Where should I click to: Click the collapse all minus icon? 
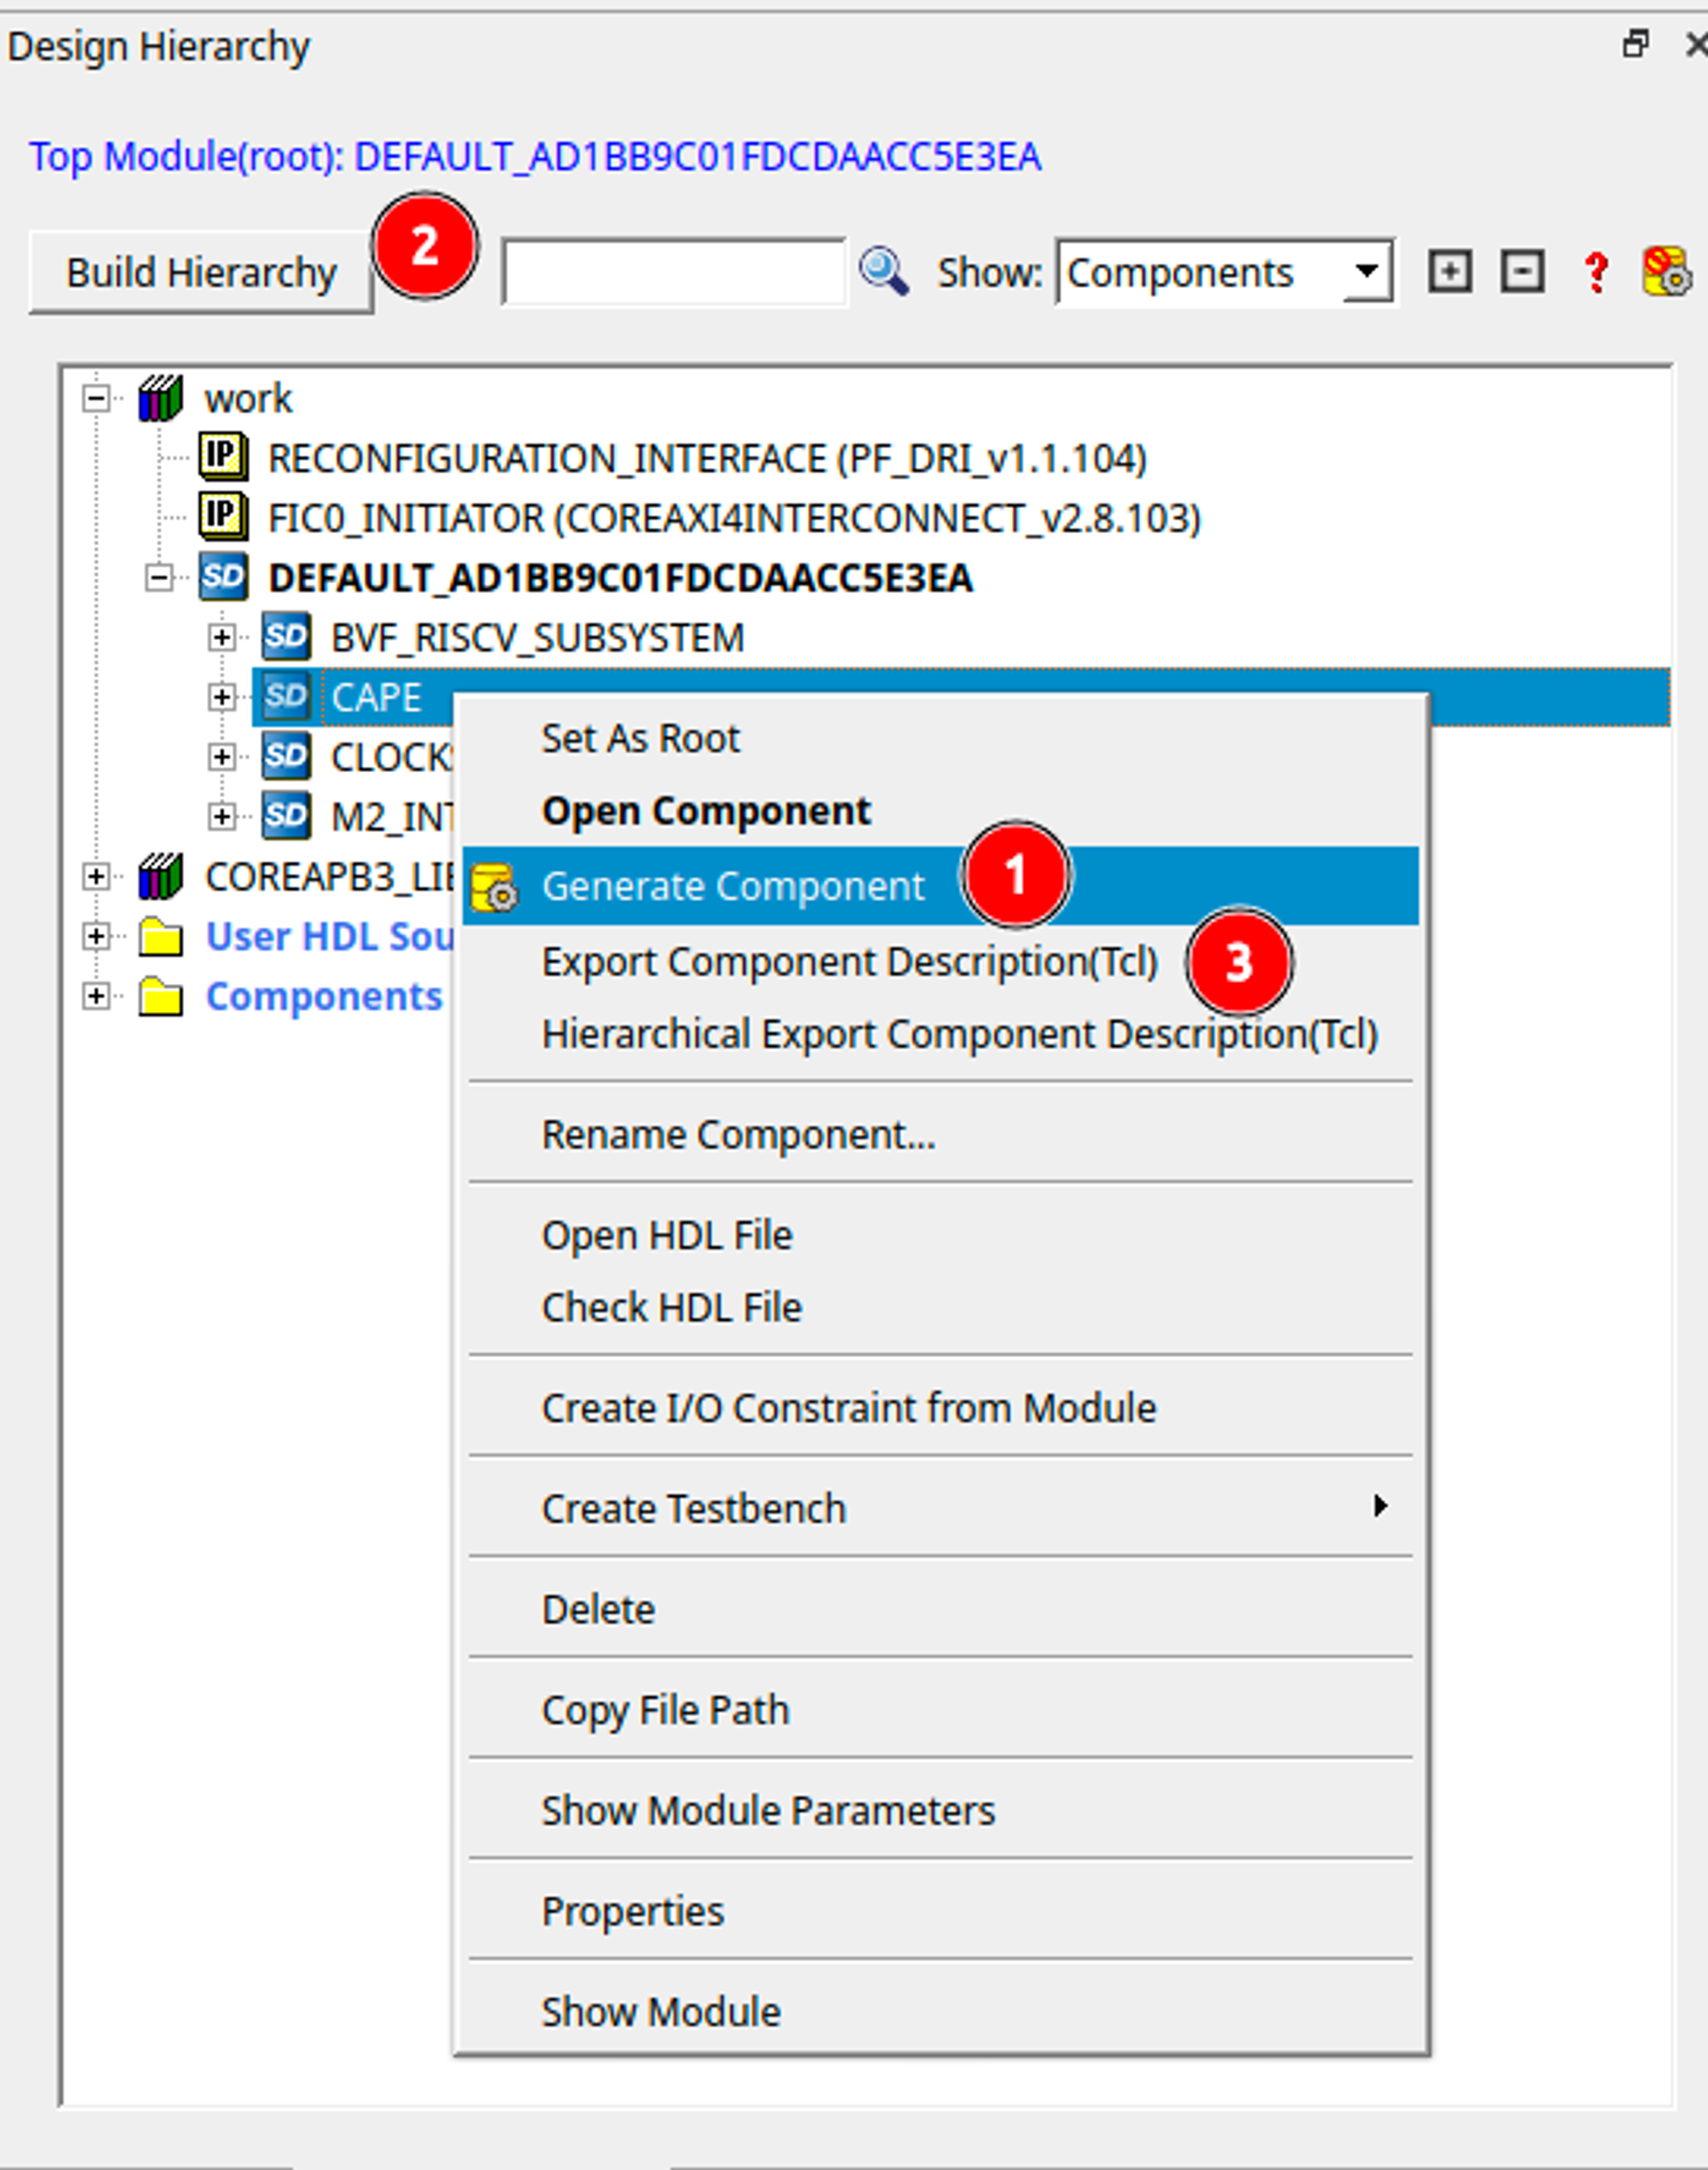click(x=1521, y=272)
